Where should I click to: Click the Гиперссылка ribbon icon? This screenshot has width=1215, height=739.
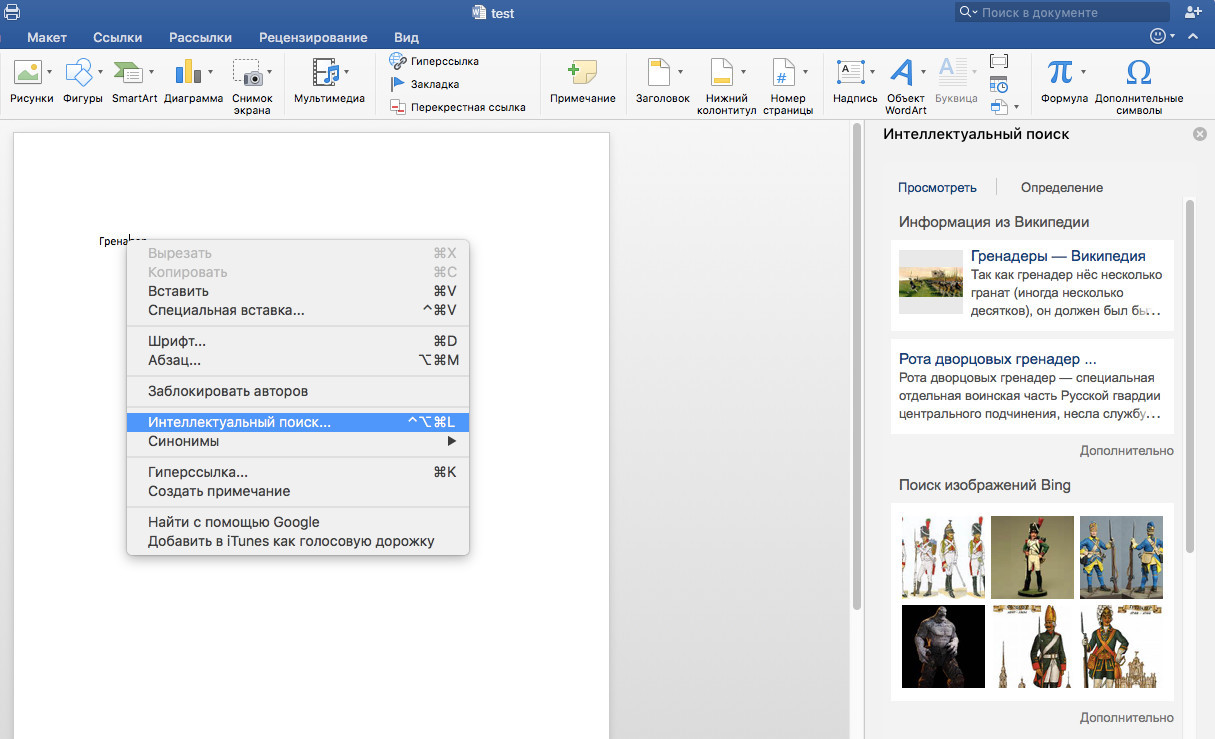point(397,61)
